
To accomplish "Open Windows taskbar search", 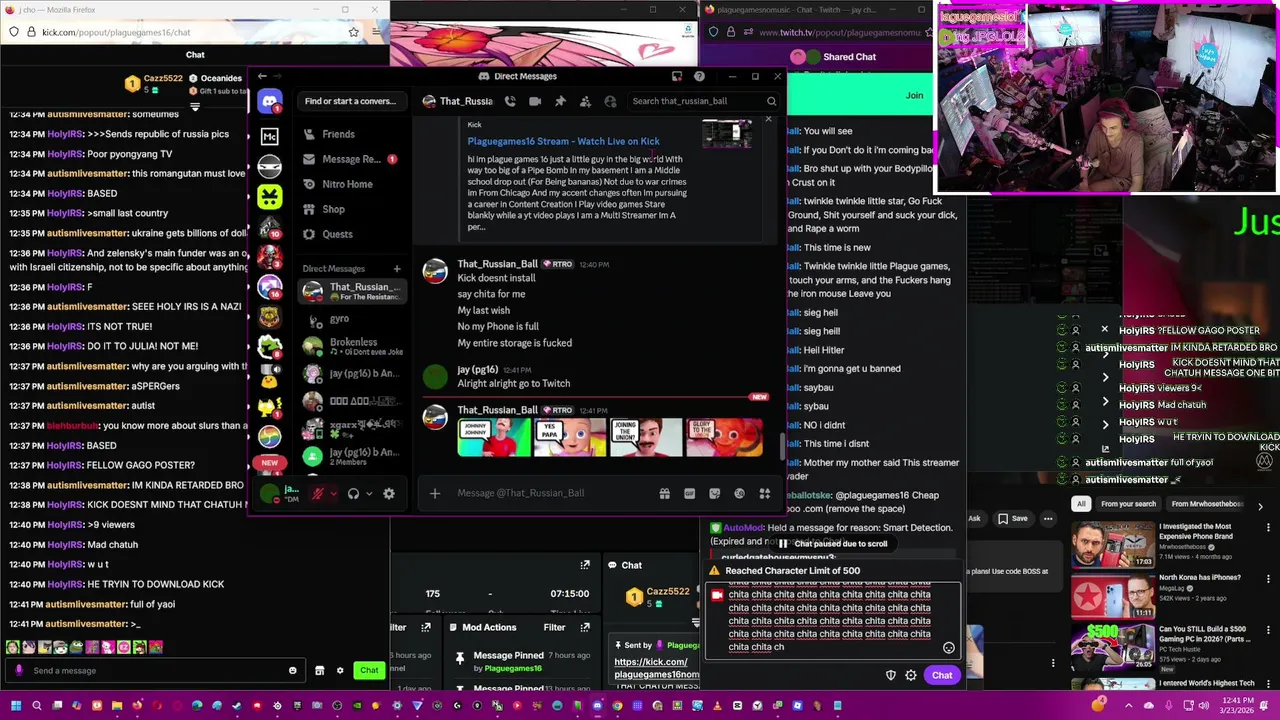I will (x=37, y=706).
